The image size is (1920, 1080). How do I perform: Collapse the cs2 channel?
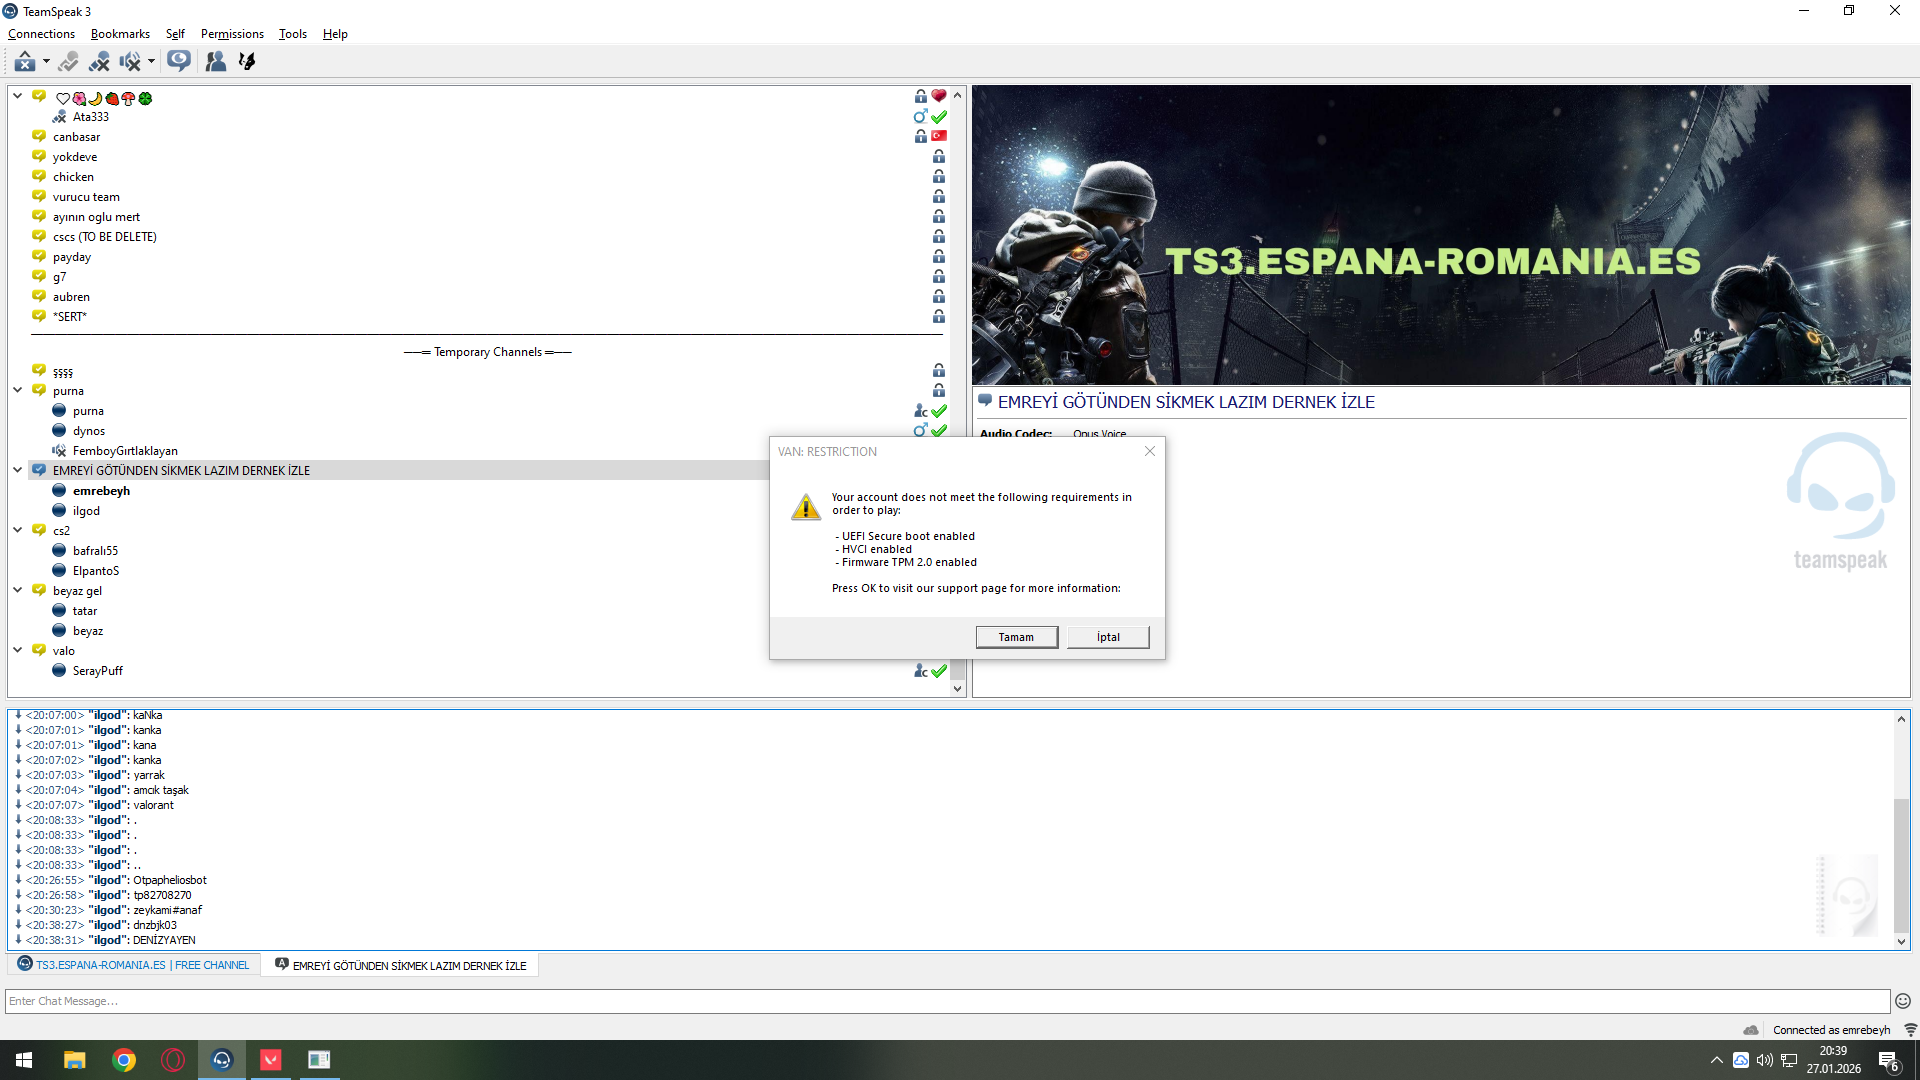(x=17, y=530)
